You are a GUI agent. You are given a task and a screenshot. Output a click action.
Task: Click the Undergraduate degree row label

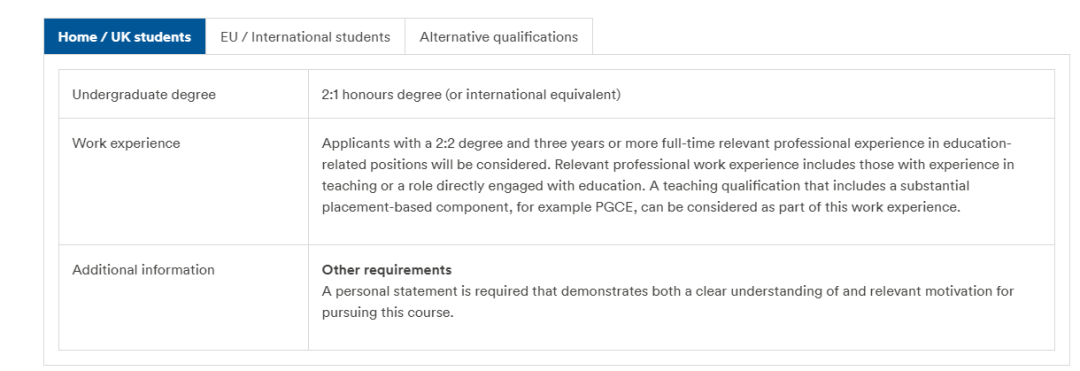(144, 94)
